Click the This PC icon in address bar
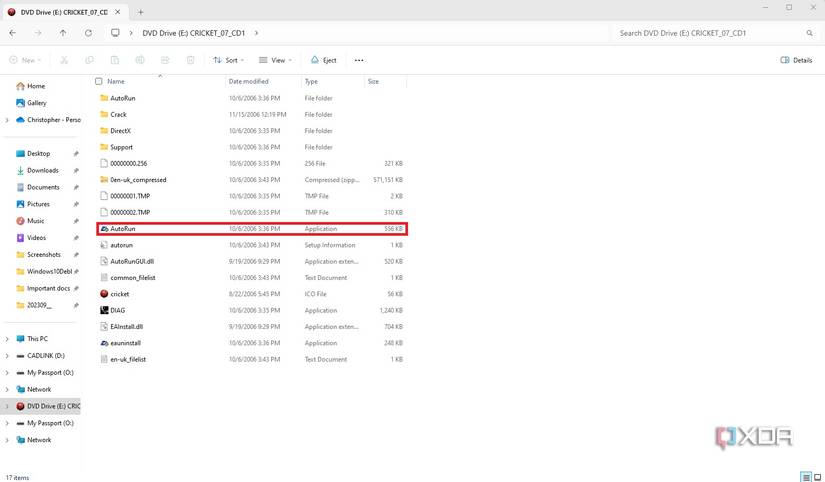This screenshot has width=825, height=482. click(115, 33)
